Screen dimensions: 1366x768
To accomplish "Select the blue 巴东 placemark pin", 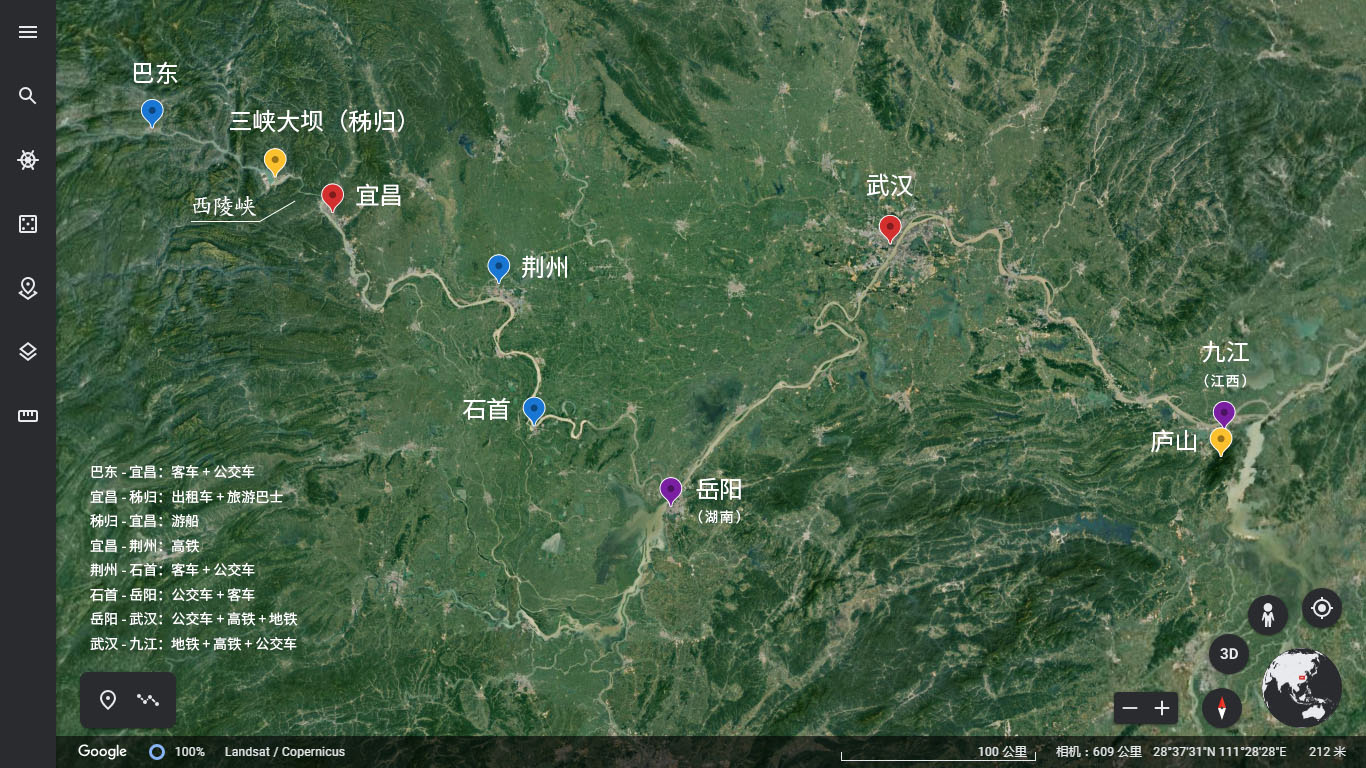I will click(152, 113).
